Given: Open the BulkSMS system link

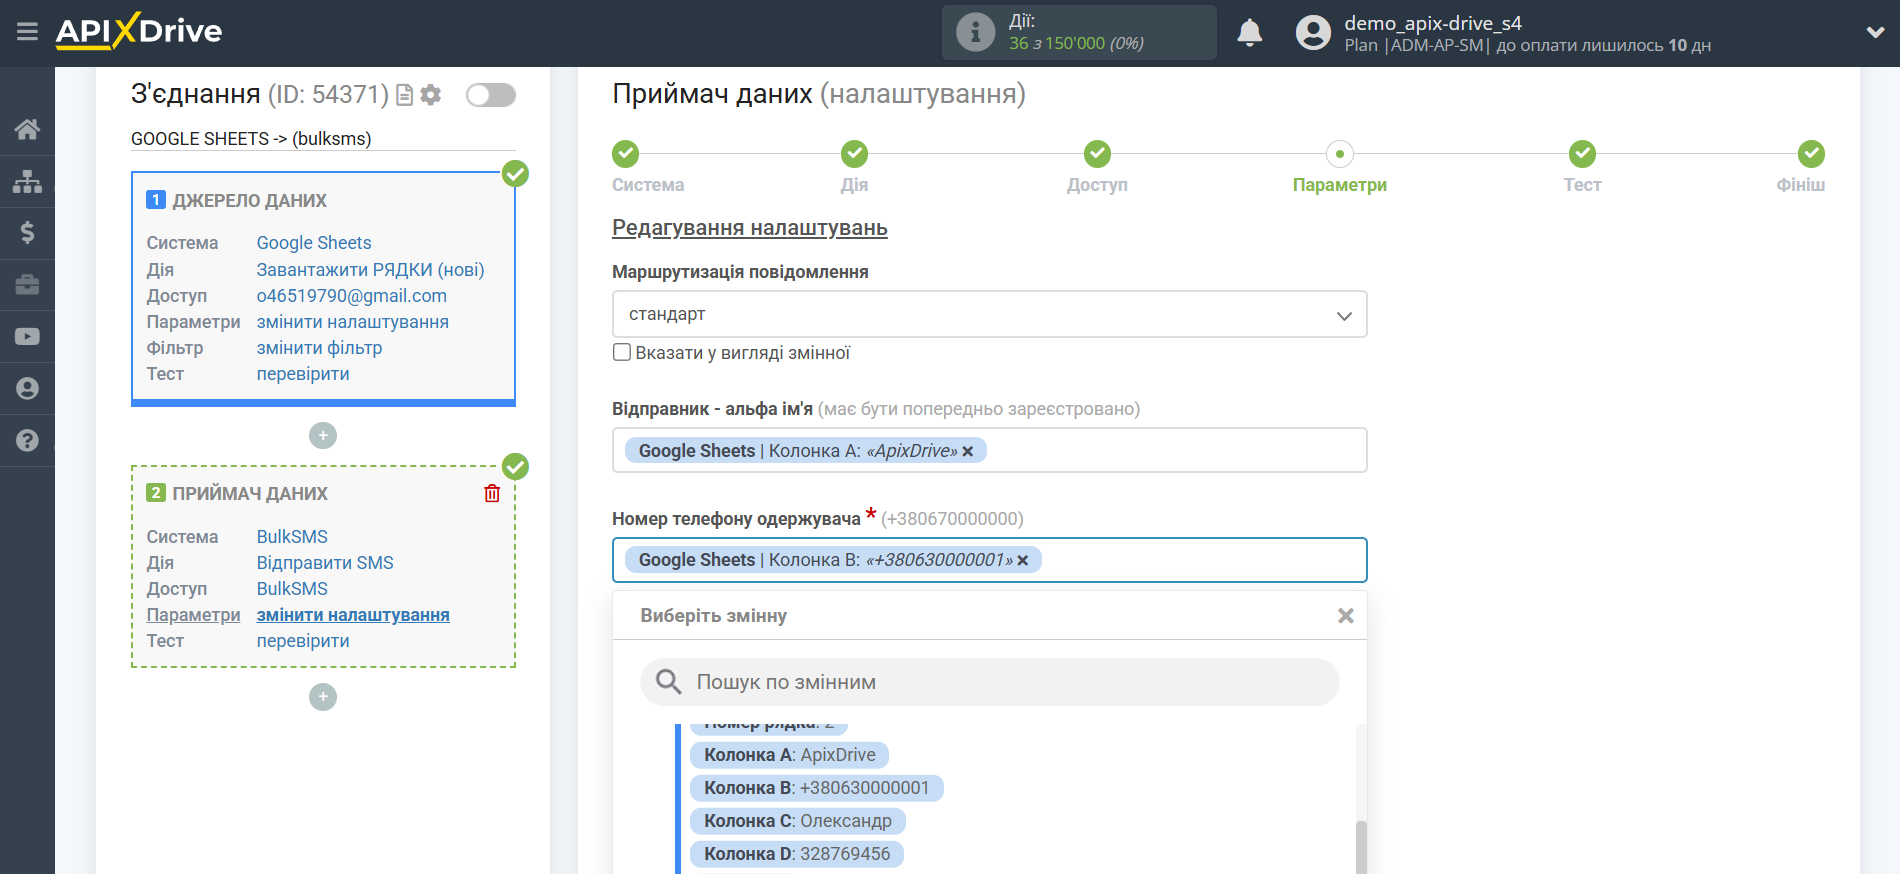Looking at the screenshot, I should click(292, 537).
